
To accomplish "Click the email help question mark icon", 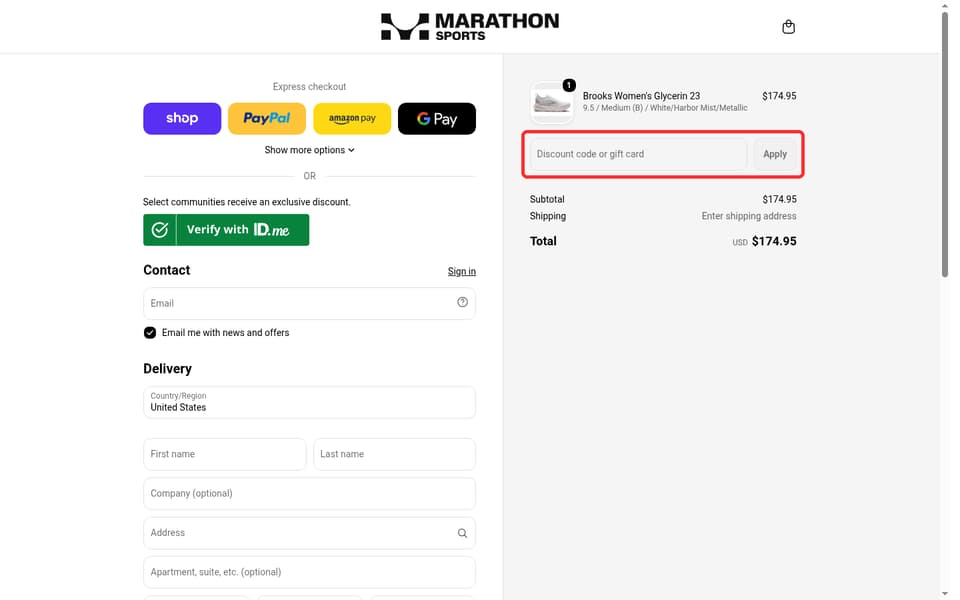I will click(x=462, y=302).
